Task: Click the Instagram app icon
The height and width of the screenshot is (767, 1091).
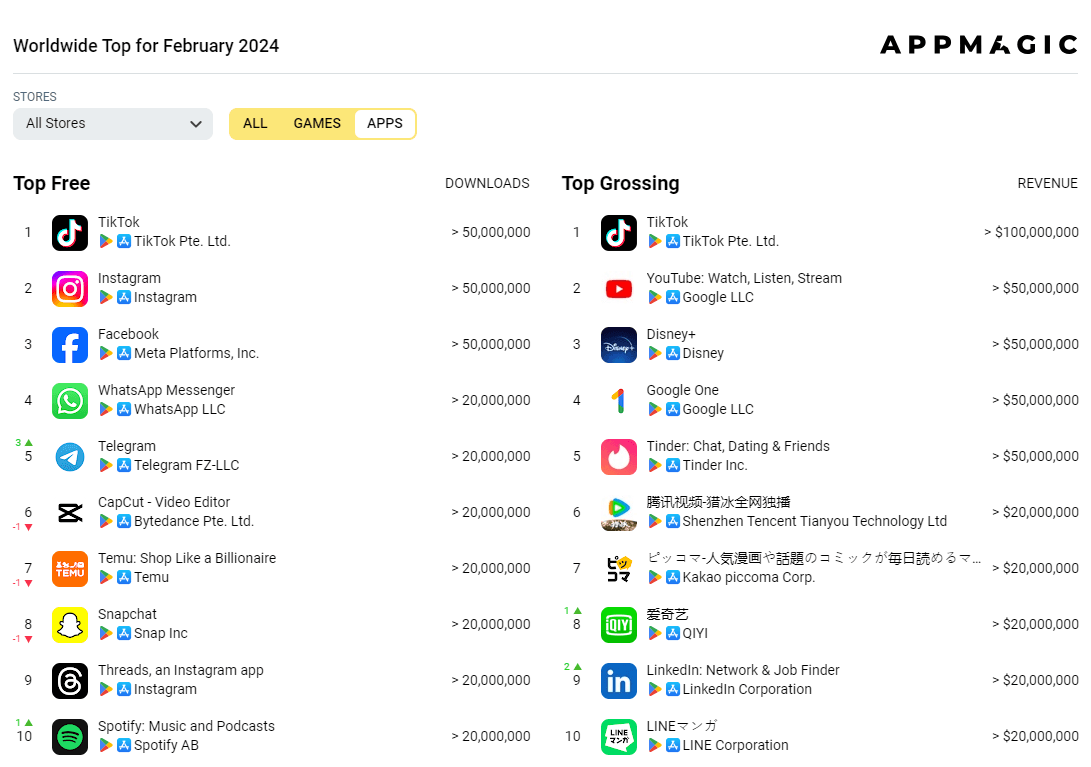Action: (70, 289)
